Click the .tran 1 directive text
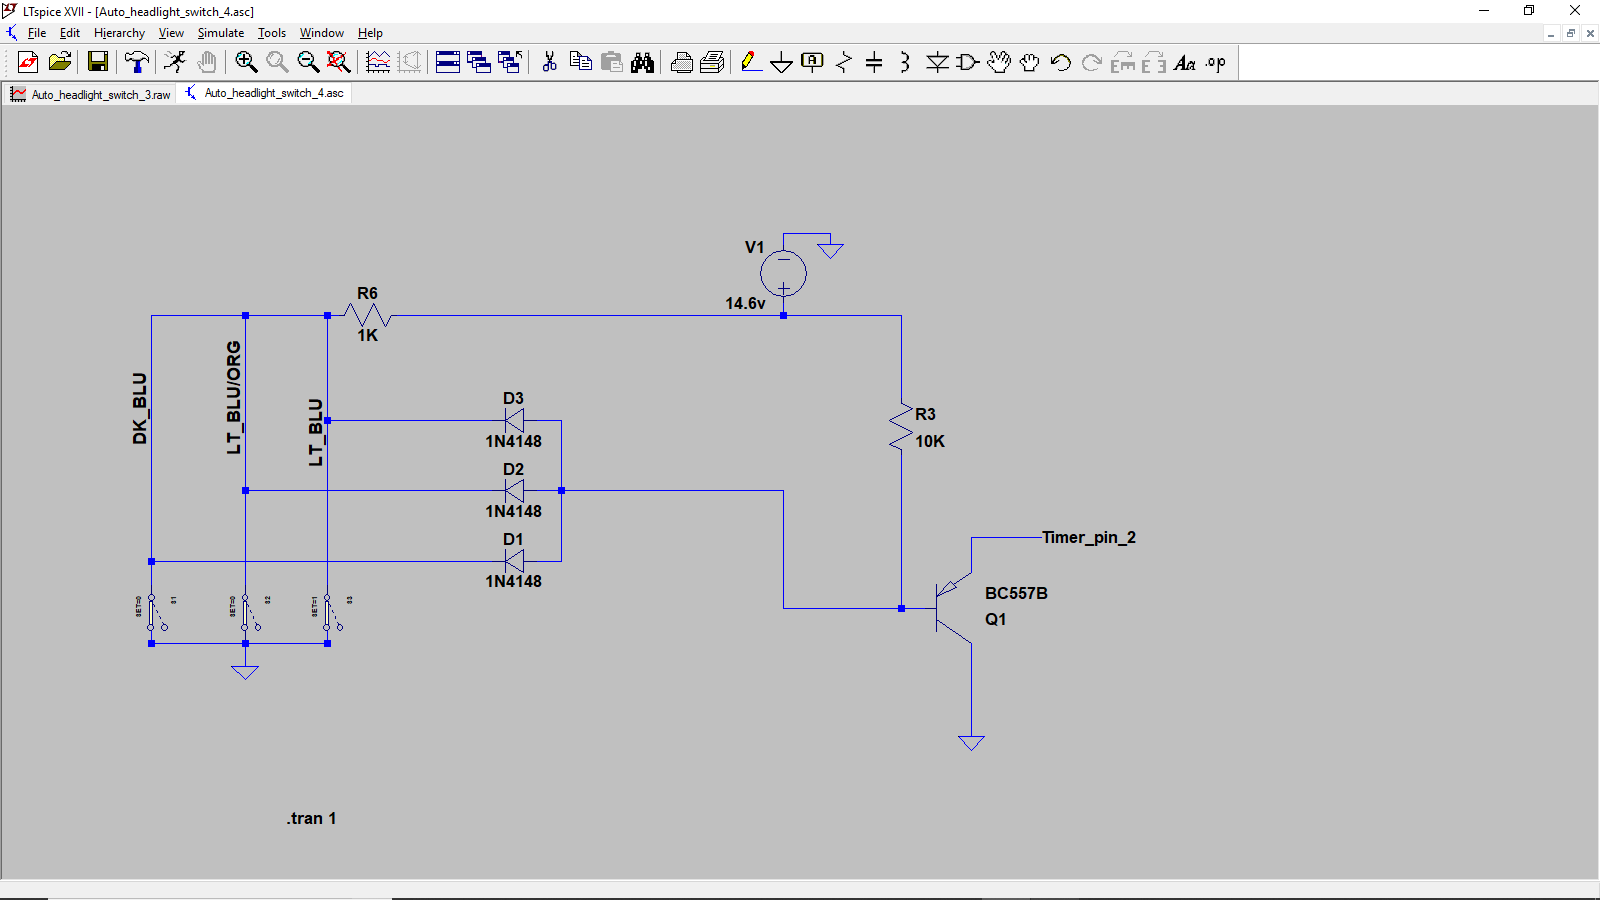The width and height of the screenshot is (1600, 900). [311, 818]
